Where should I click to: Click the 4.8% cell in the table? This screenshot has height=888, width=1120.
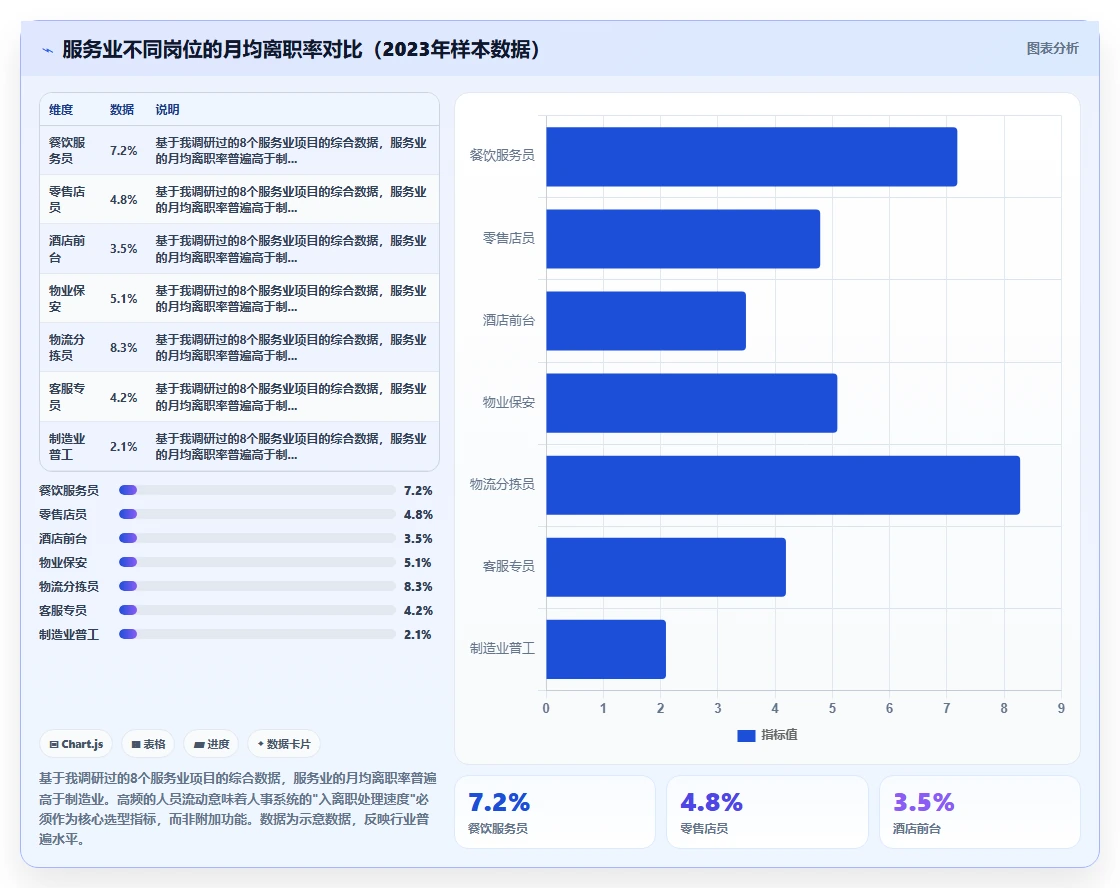click(123, 199)
